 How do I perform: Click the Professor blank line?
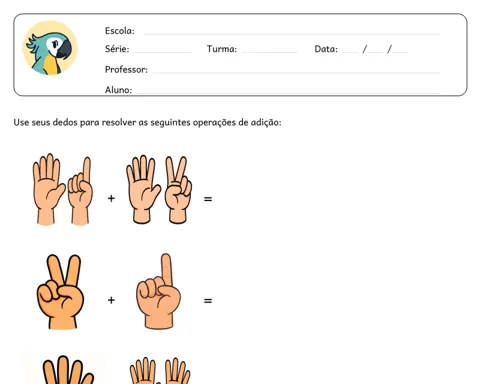tap(296, 72)
